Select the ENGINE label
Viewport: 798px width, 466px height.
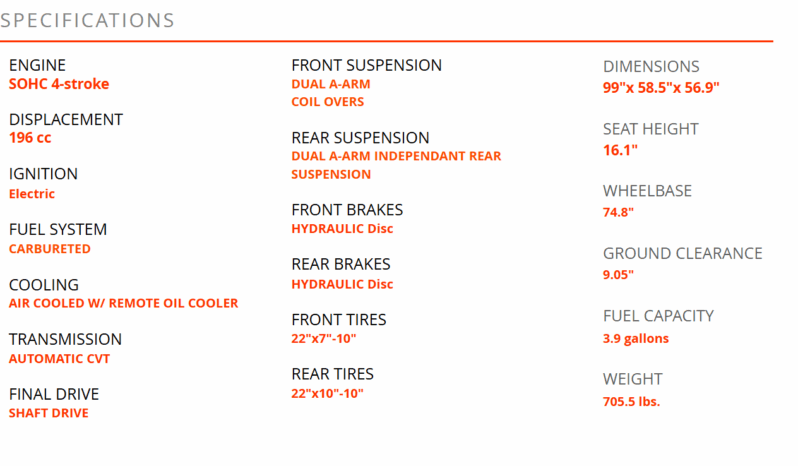37,66
